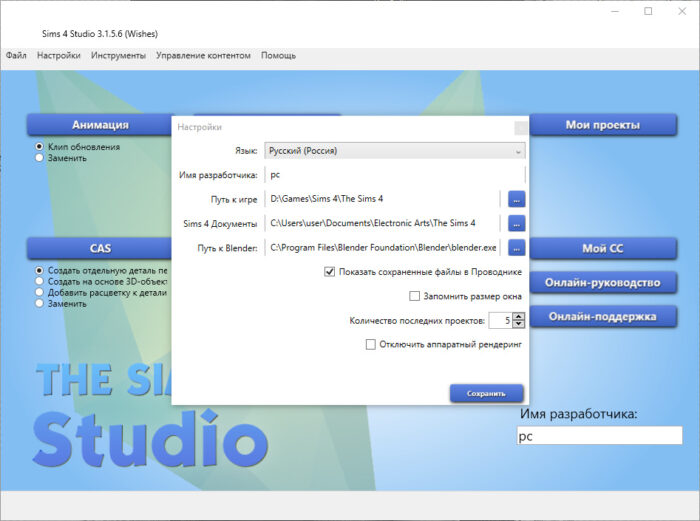Open Онлайн-руководство
The width and height of the screenshot is (700, 521).
[603, 283]
